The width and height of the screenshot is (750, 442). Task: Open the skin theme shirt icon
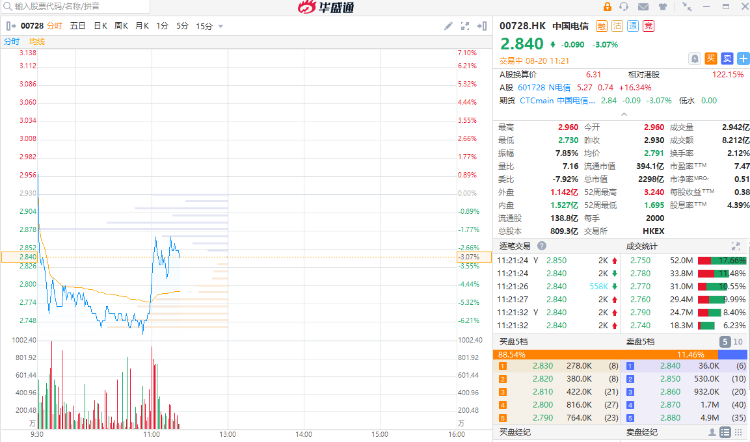pyautogui.click(x=663, y=7)
